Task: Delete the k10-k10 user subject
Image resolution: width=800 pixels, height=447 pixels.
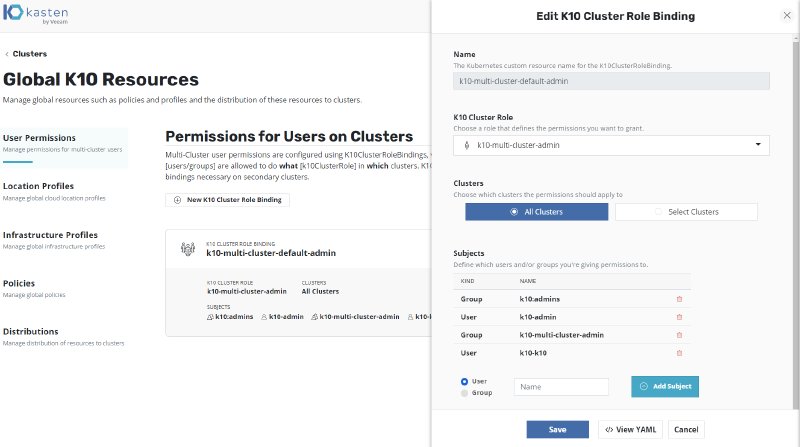Action: click(679, 353)
